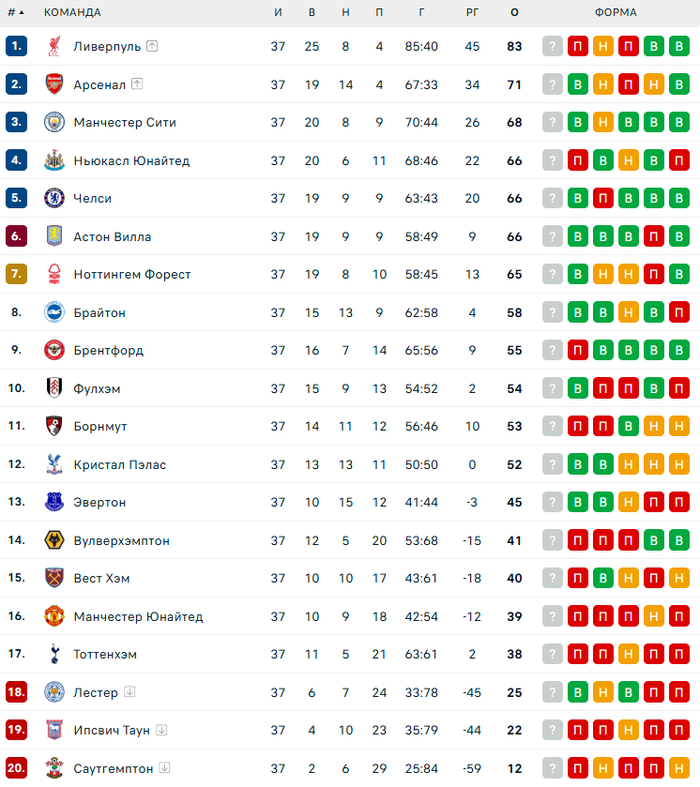The width and height of the screenshot is (700, 787).
Task: Click the Liverpool club crest
Action: point(54,46)
